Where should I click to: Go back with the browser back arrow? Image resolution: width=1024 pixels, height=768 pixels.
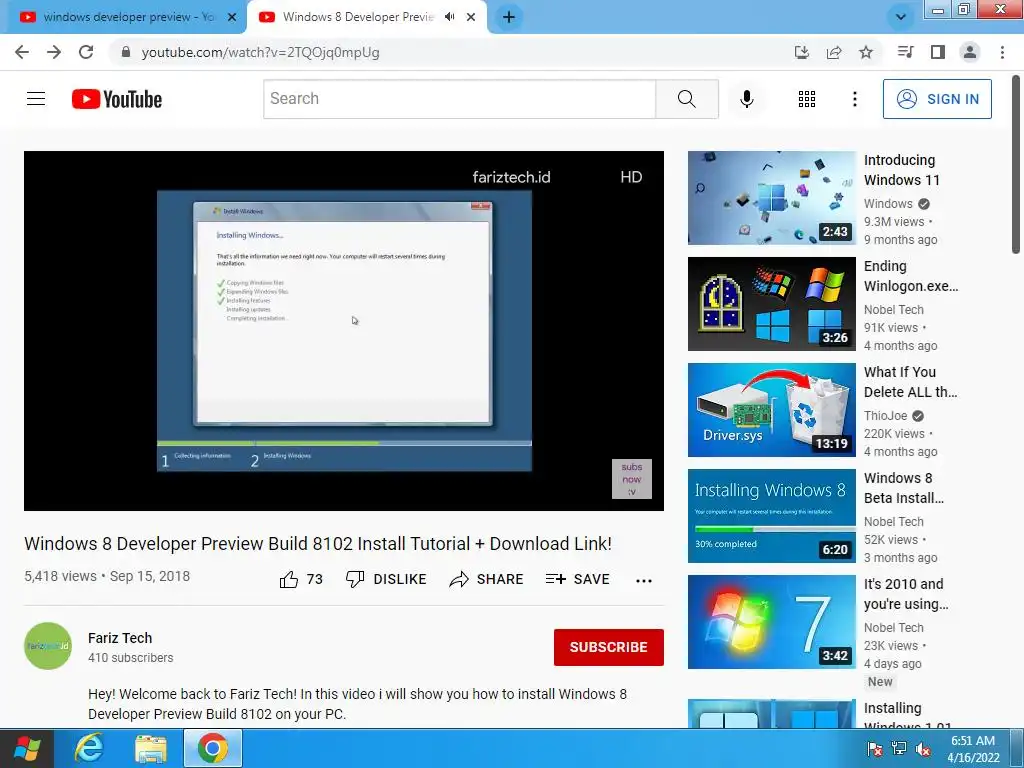point(22,52)
